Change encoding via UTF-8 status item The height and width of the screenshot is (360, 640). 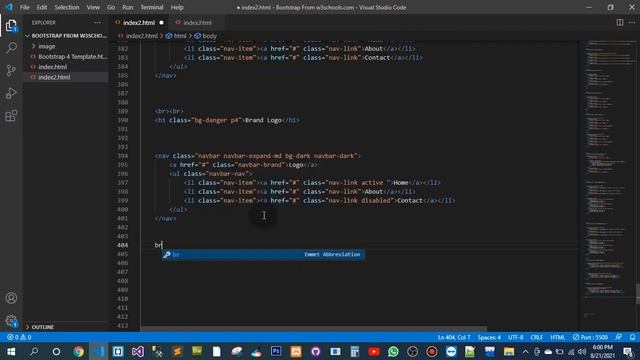pyautogui.click(x=516, y=337)
